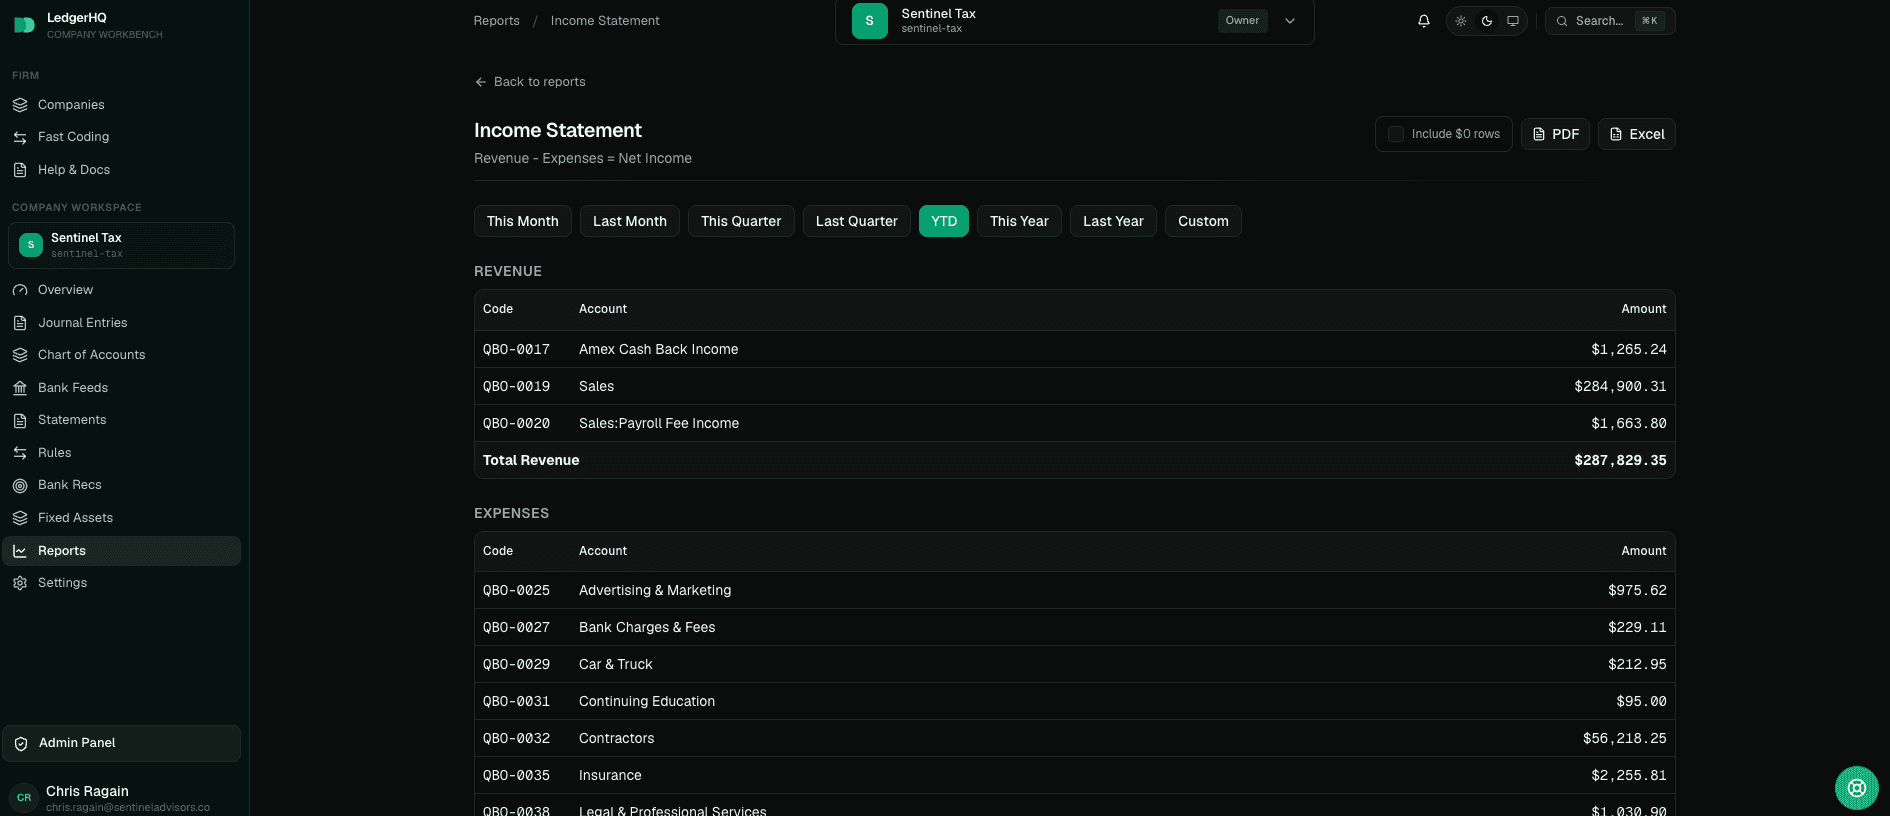Go back to reports link

click(530, 82)
